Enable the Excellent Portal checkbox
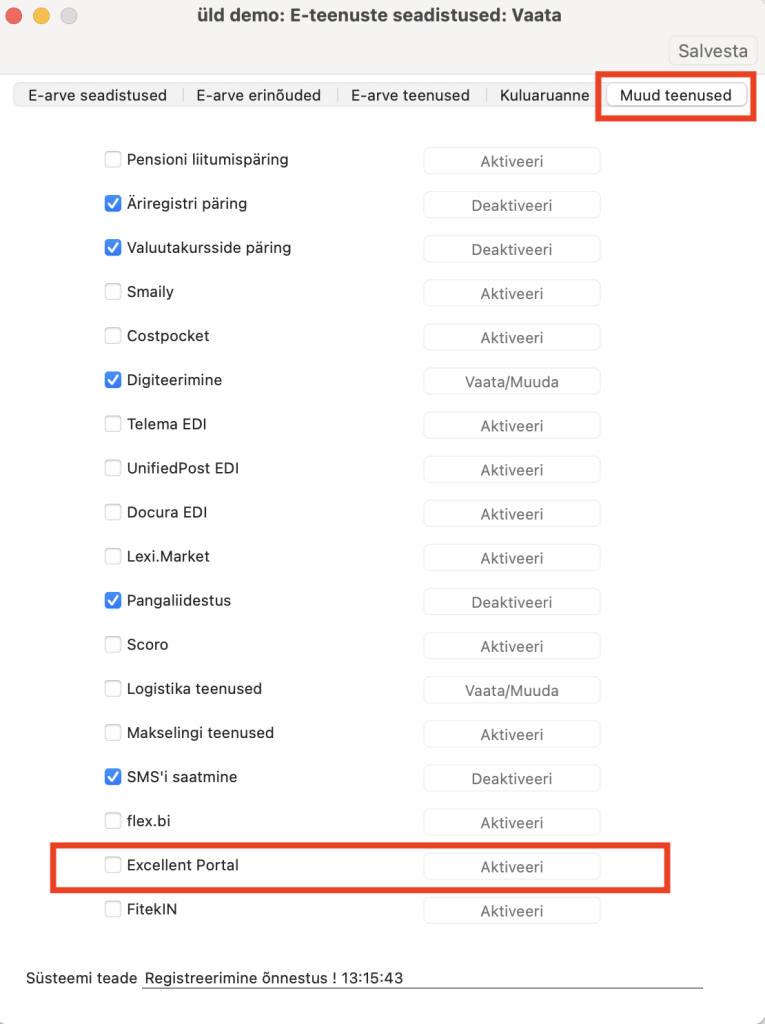This screenshot has width=765, height=1024. point(113,865)
